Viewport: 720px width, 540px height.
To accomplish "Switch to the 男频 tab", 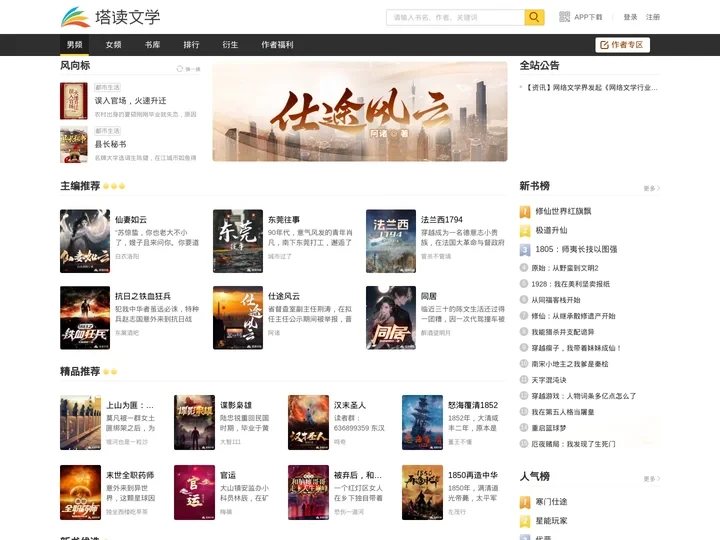I will pos(74,45).
